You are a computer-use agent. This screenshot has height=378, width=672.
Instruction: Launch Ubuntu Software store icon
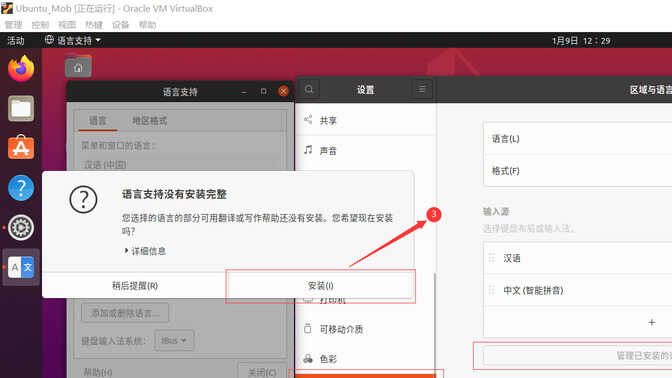[21, 148]
